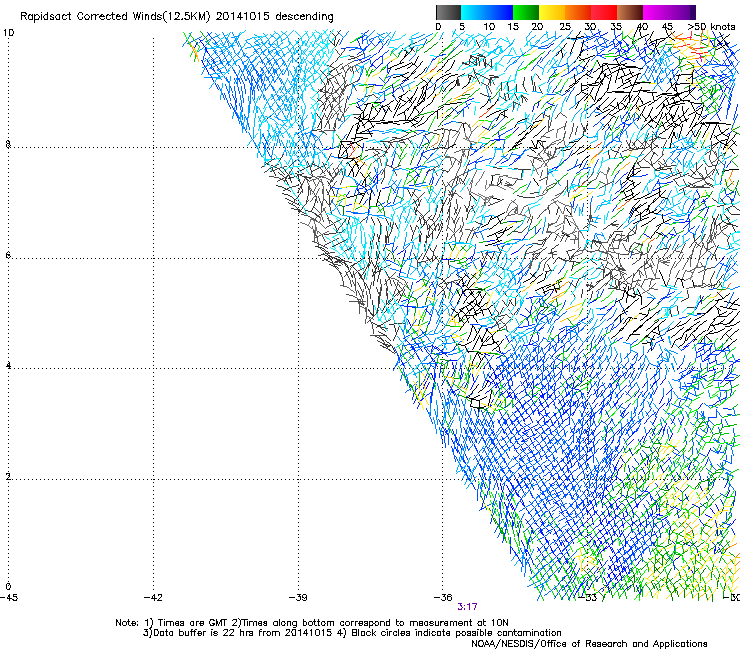
Task: Click the 'Rapidscat Corrected Winds' title text
Action: tap(90, 17)
